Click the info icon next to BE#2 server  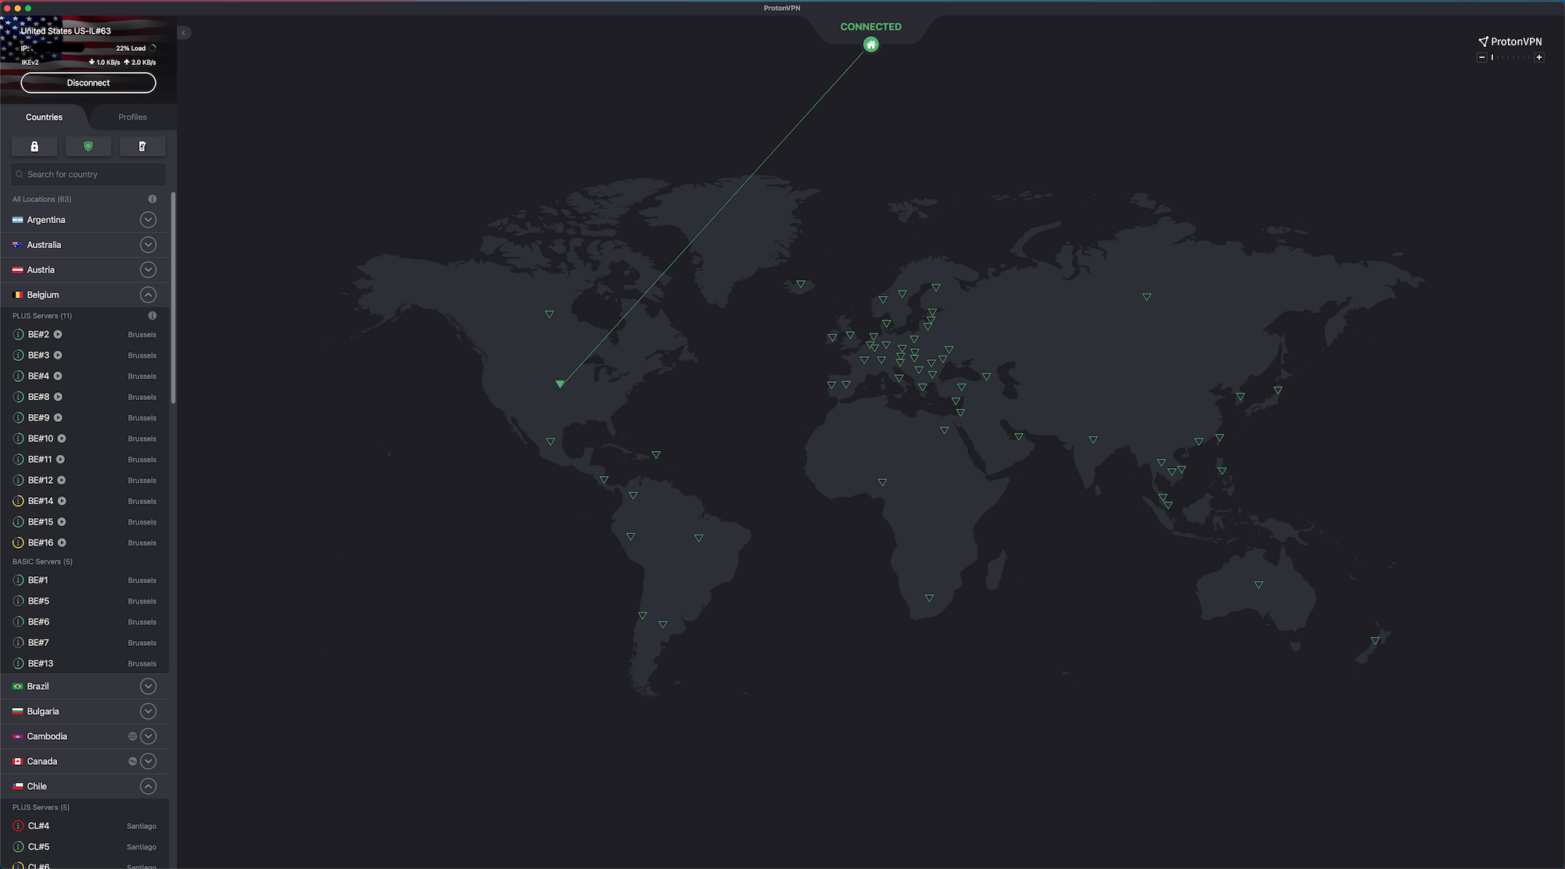pos(18,334)
